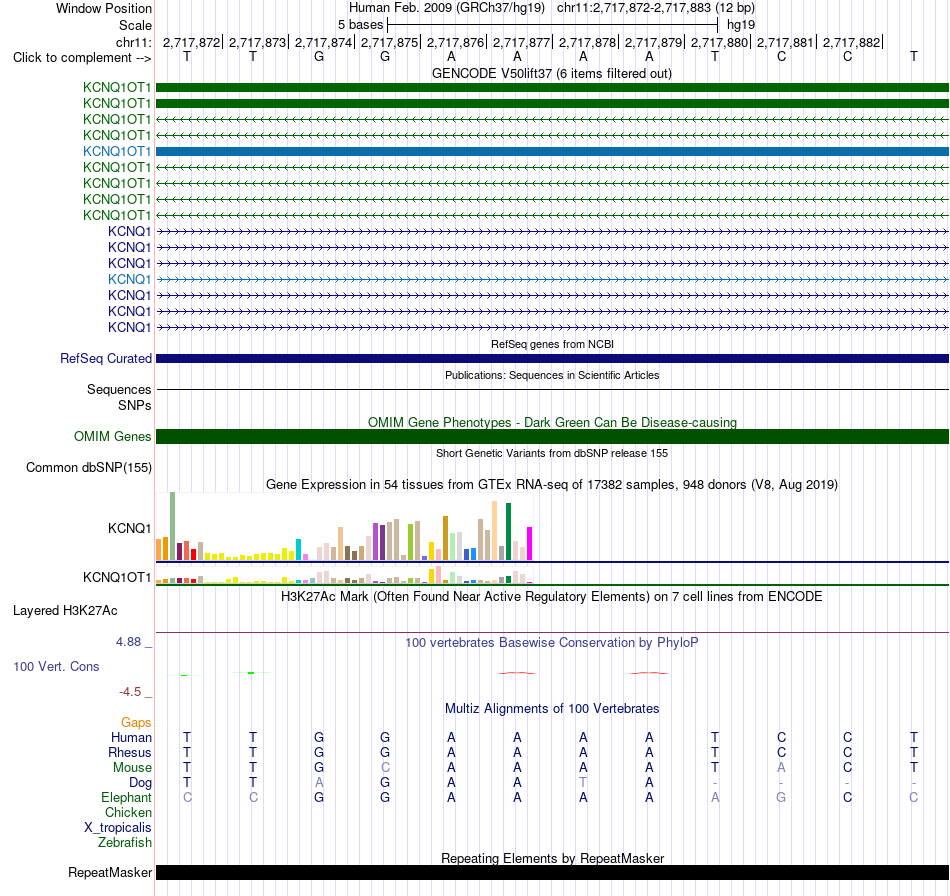The image size is (950, 896).
Task: Open 'Multiz Alignments of 100 Vertebrates' title
Action: tap(552, 709)
